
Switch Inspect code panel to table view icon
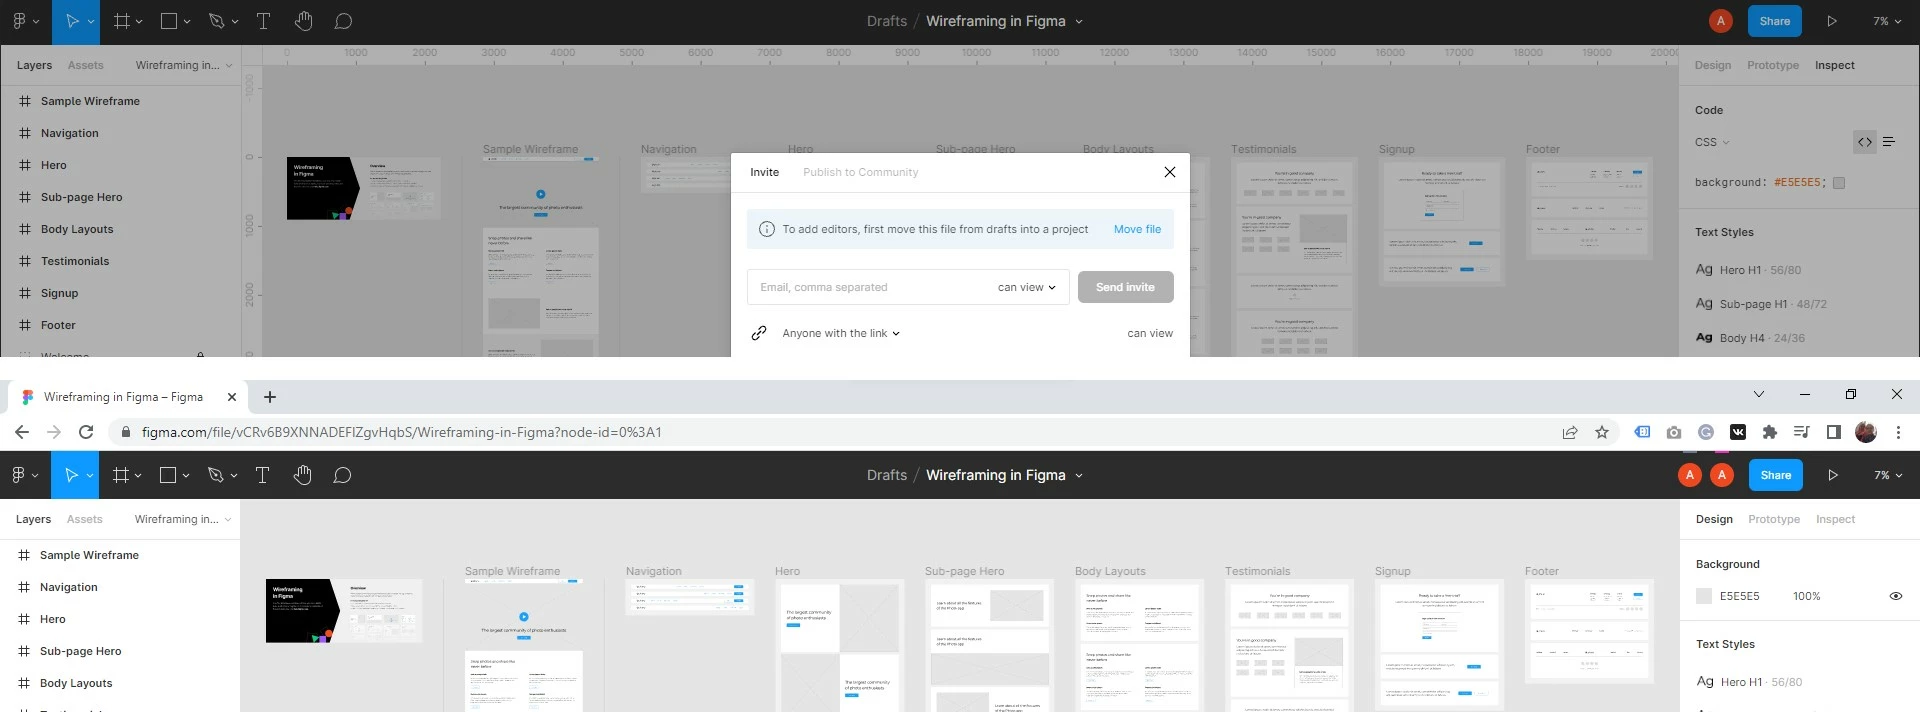pyautogui.click(x=1889, y=142)
